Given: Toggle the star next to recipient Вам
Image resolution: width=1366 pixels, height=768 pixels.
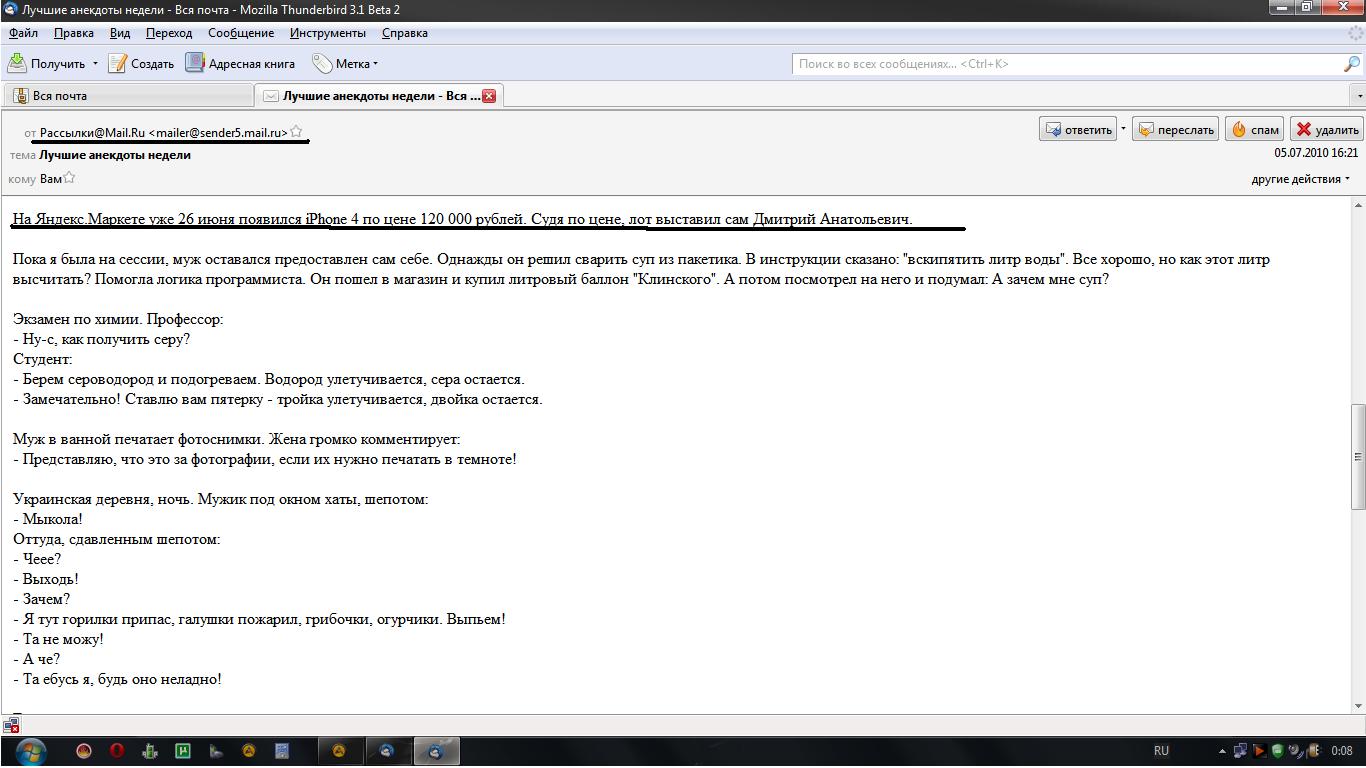Looking at the screenshot, I should pos(69,178).
